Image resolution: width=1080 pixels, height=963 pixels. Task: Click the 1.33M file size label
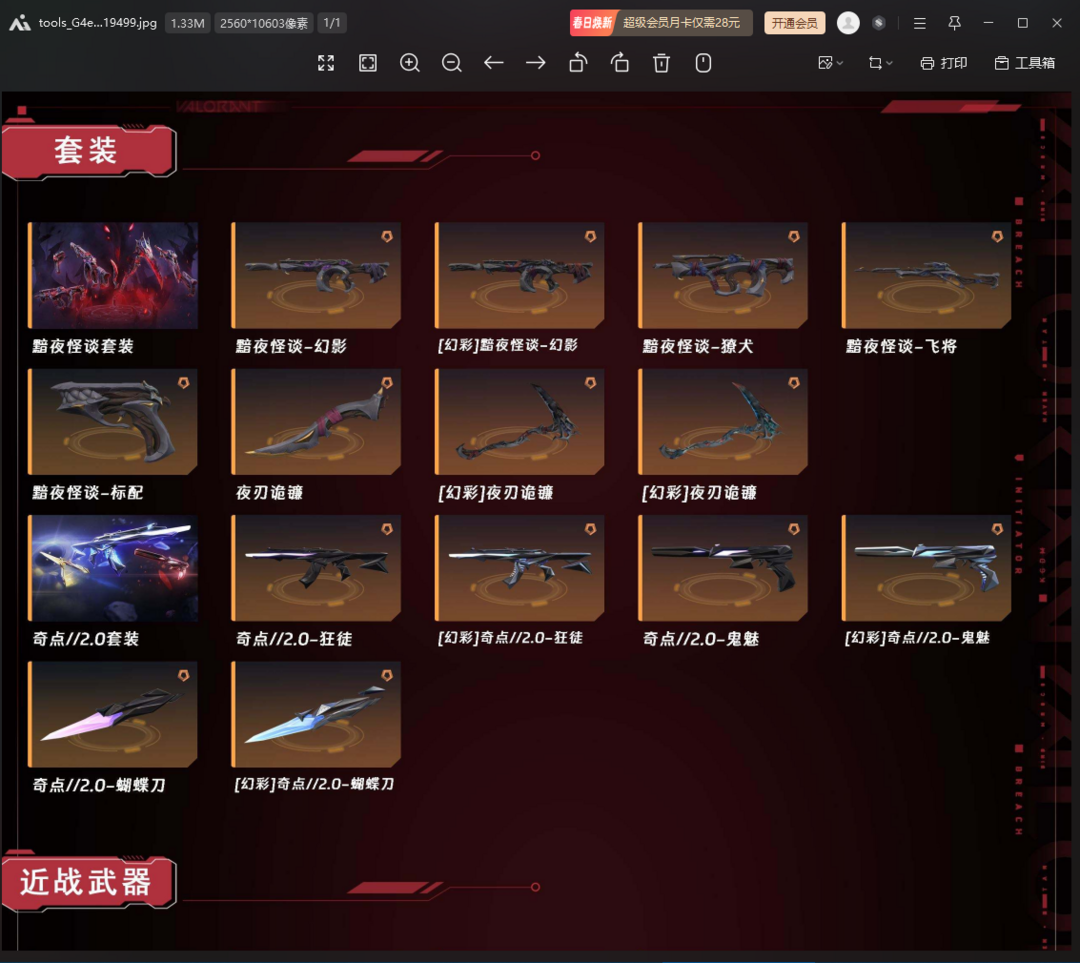coord(187,23)
